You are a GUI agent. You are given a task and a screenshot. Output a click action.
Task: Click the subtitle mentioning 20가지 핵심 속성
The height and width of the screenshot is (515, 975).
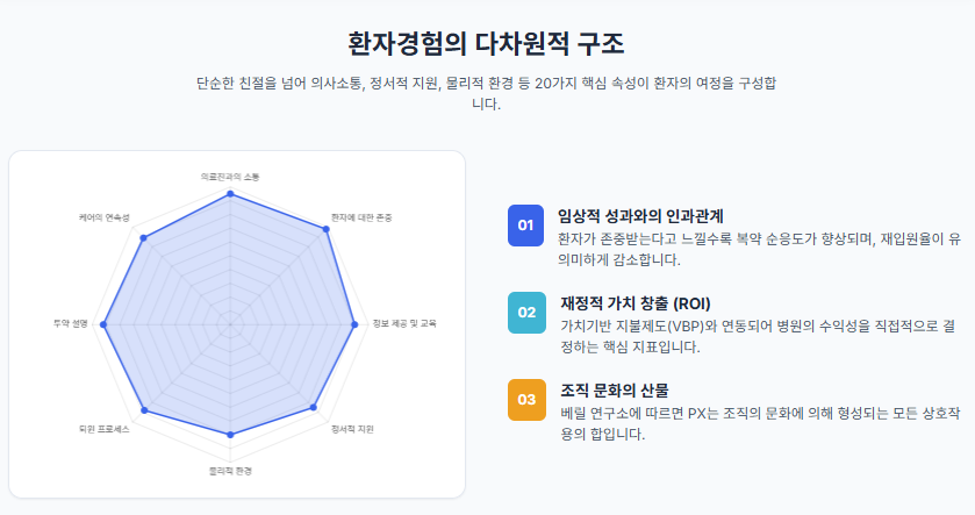pyautogui.click(x=486, y=93)
